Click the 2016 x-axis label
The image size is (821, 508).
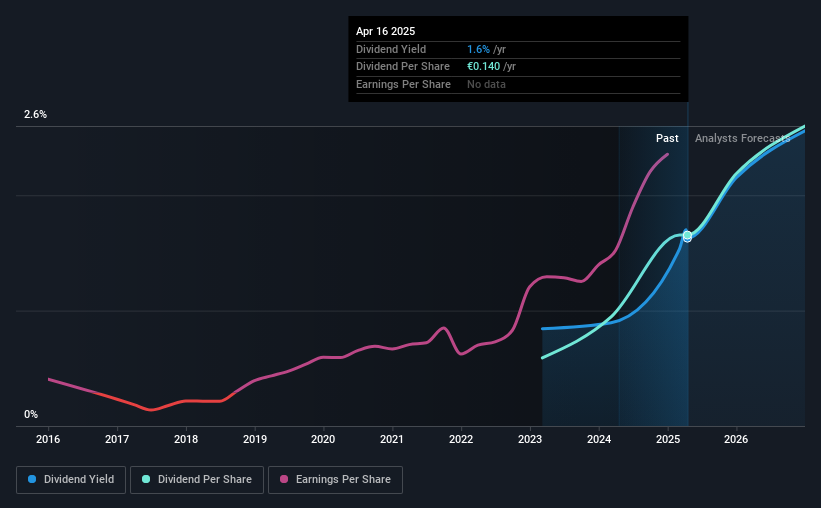point(48,439)
